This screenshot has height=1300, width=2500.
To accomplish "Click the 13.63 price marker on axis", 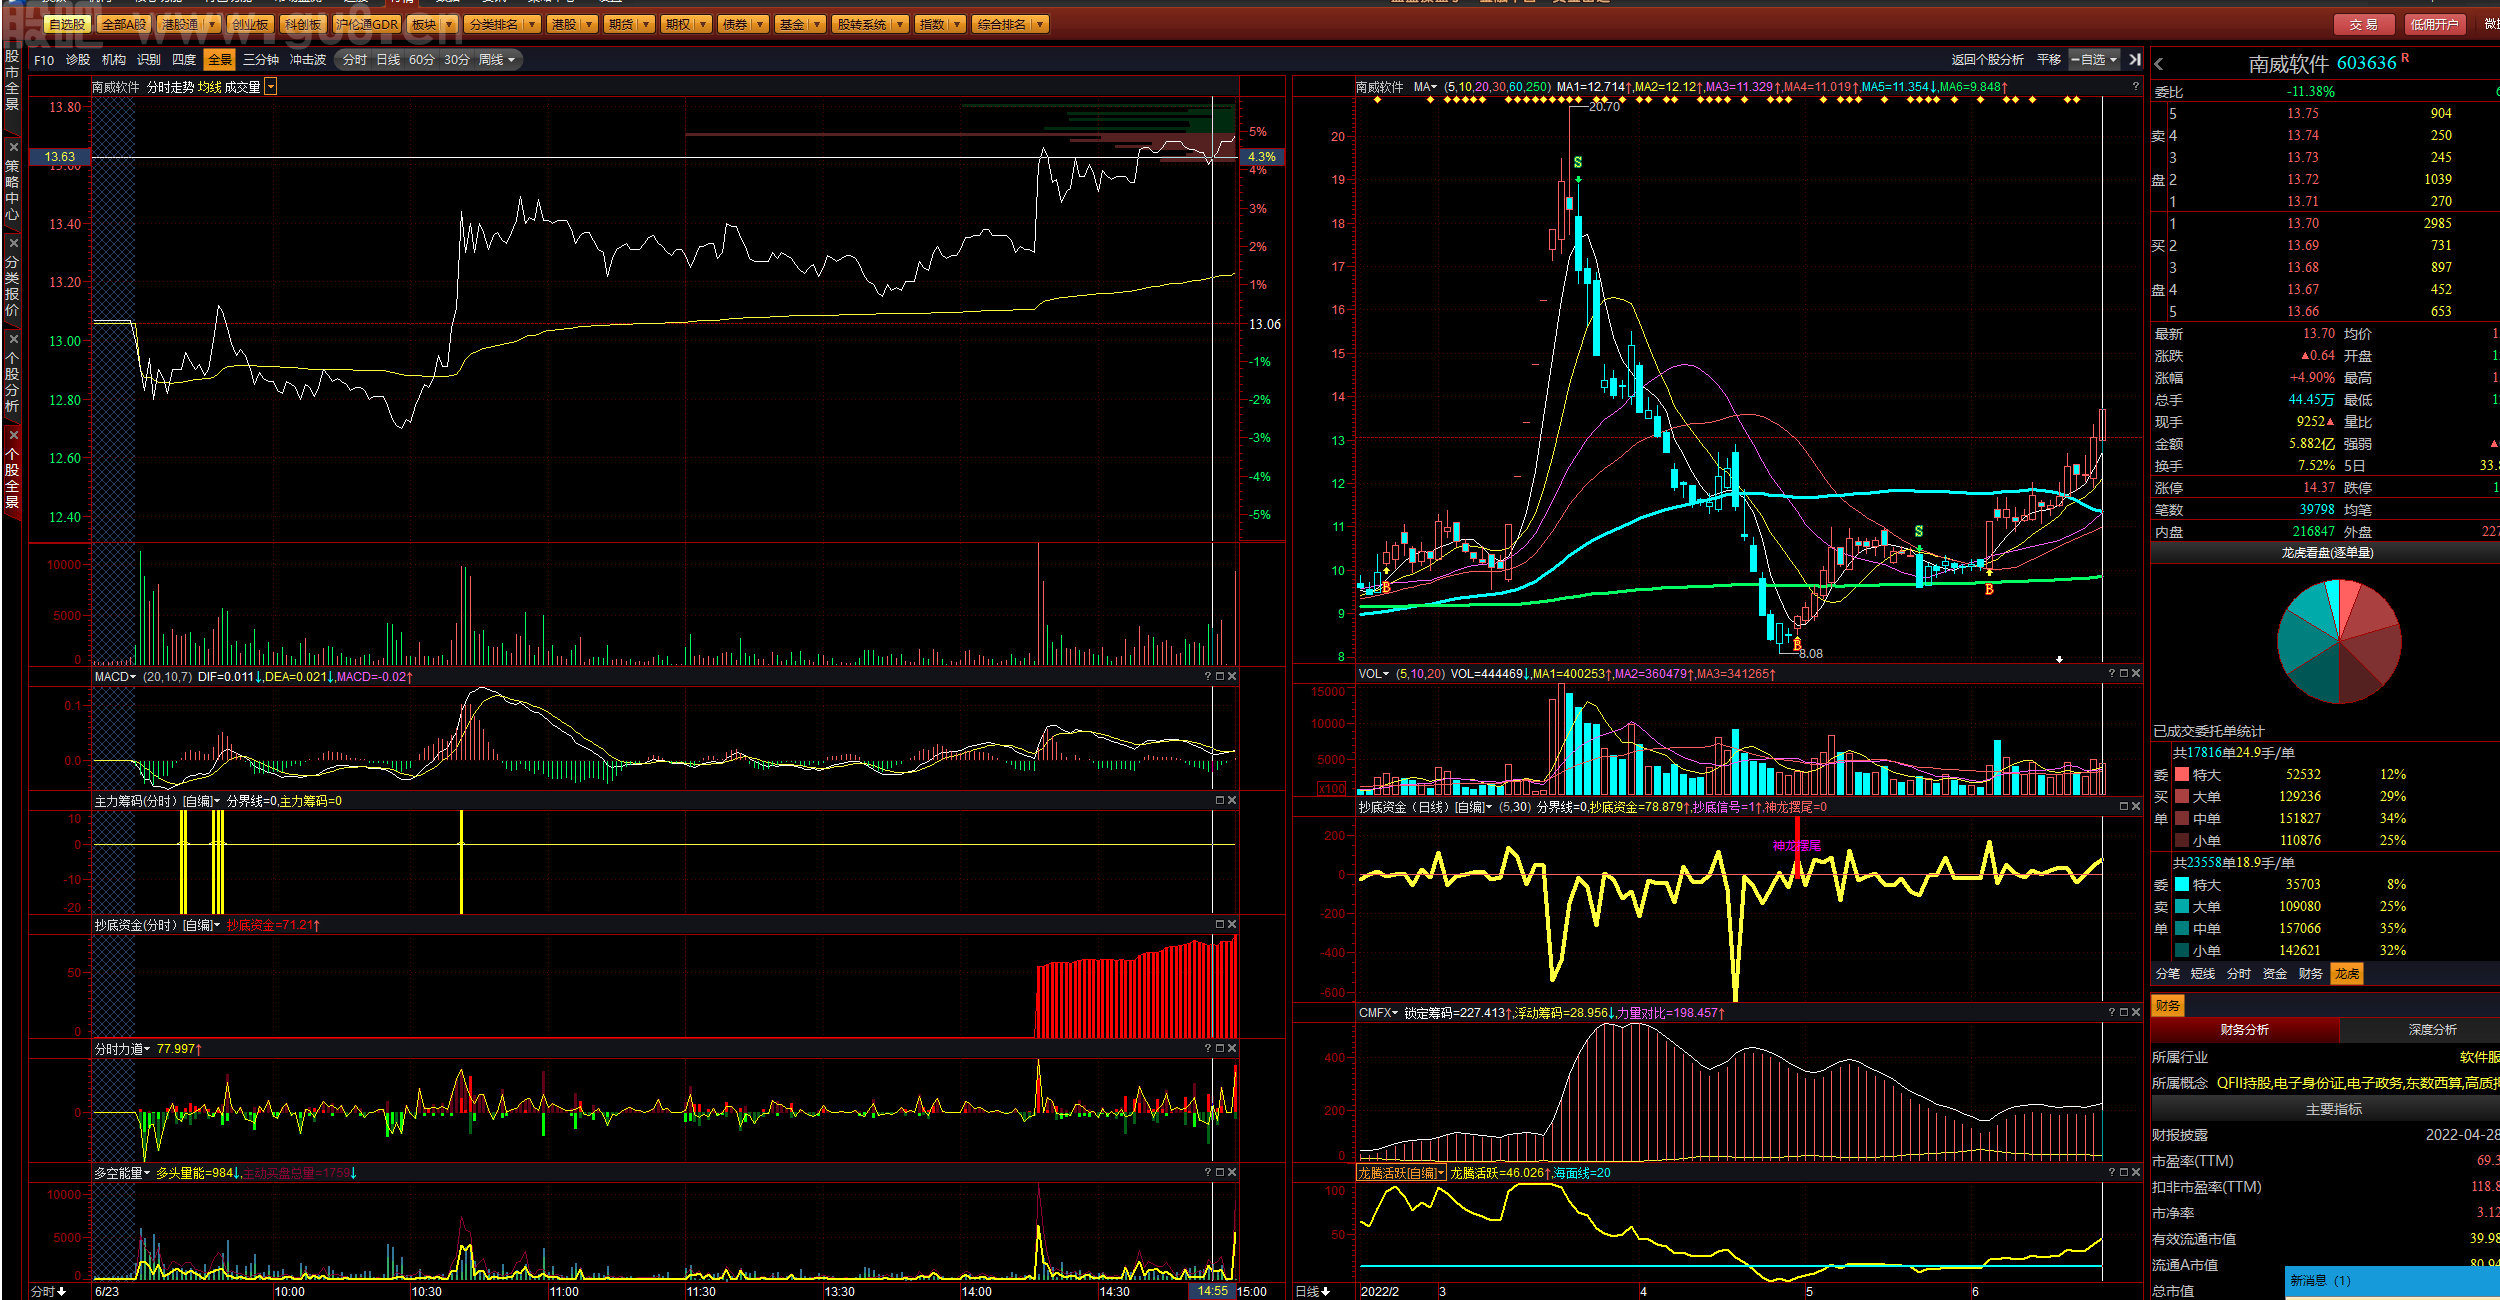I will point(60,157).
